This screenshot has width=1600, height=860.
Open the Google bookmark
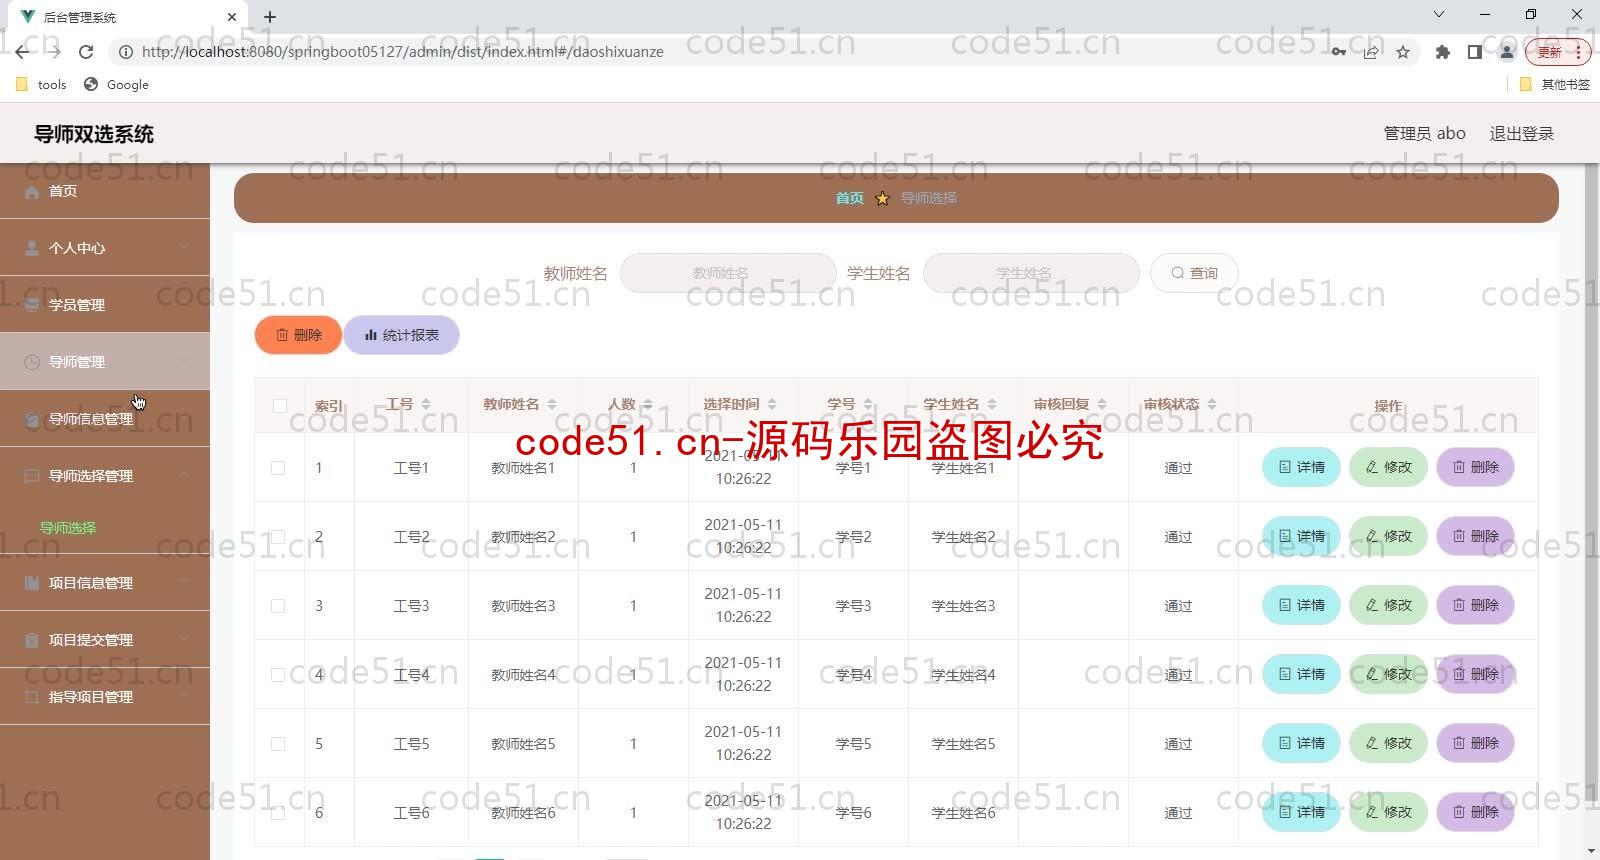point(116,85)
